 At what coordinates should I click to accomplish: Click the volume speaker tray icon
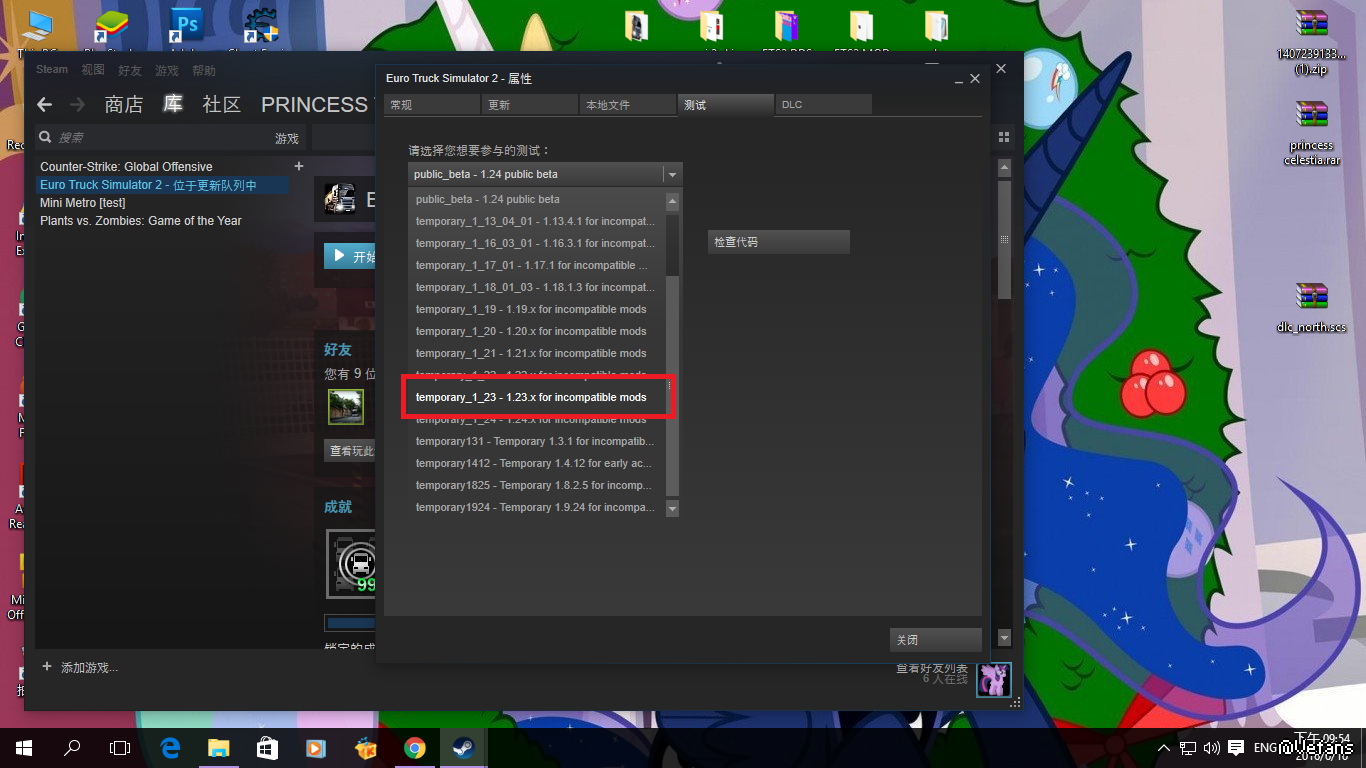click(x=1212, y=747)
